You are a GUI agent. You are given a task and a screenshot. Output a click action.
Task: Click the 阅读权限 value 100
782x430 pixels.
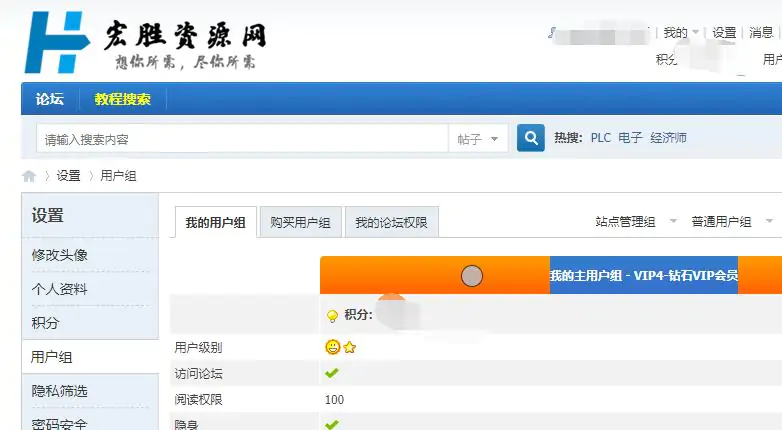pos(334,400)
